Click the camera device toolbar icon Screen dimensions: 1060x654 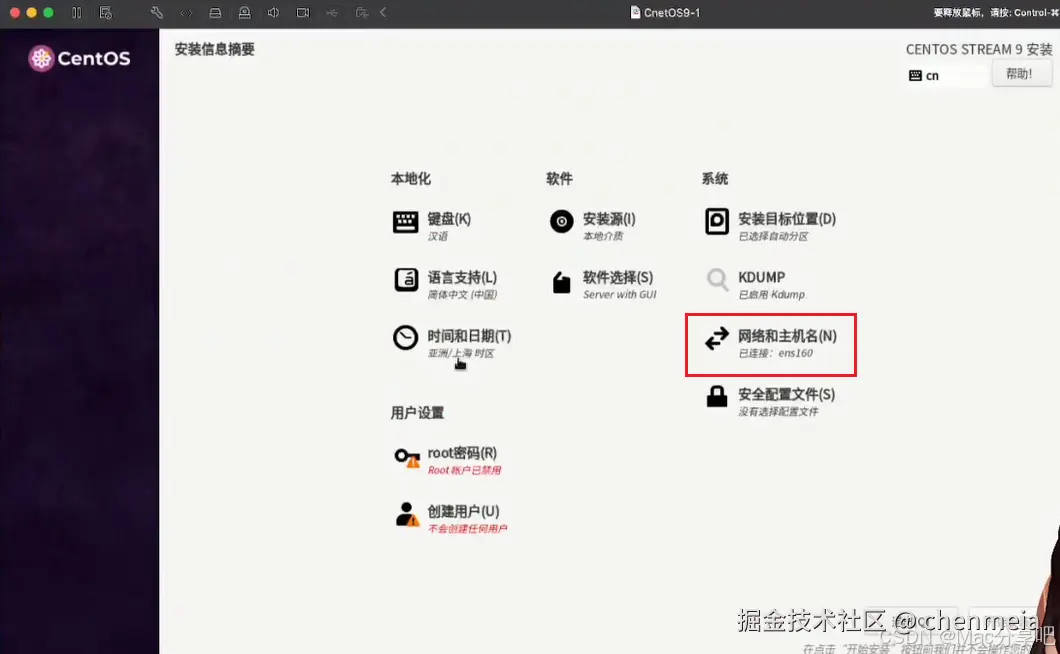pos(302,13)
